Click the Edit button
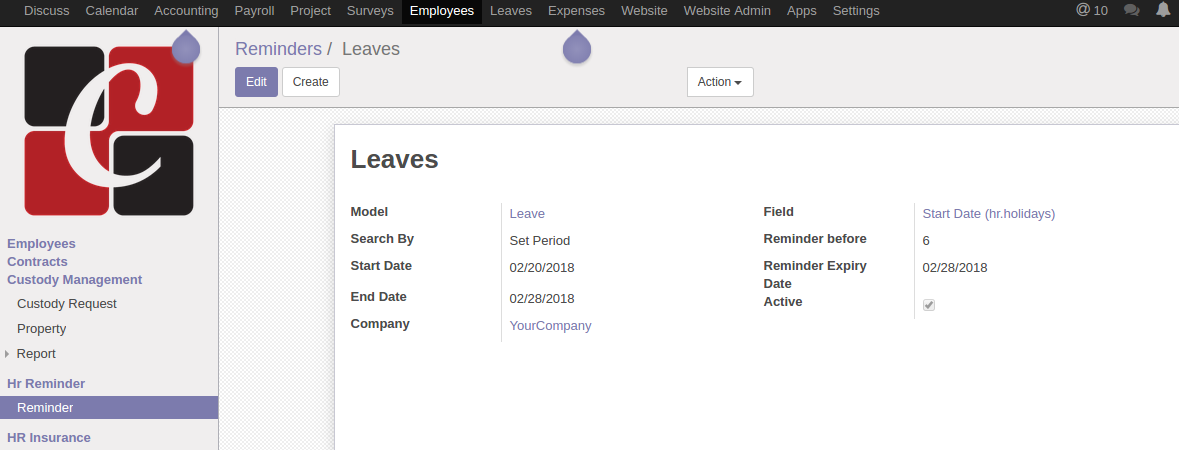The width and height of the screenshot is (1179, 450). [x=256, y=82]
